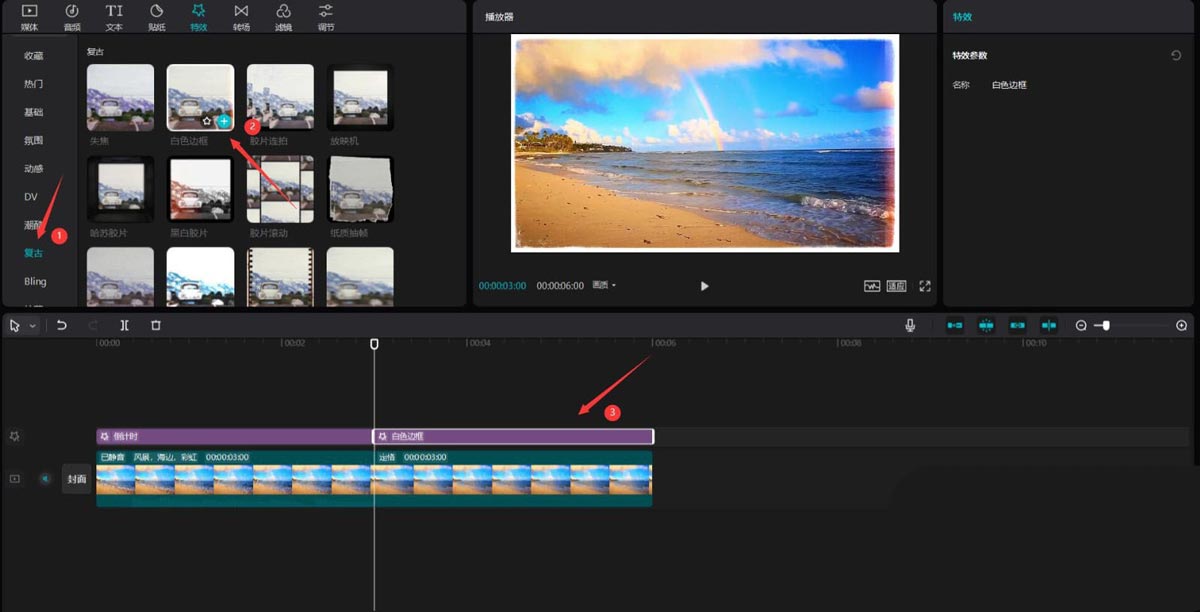The width and height of the screenshot is (1200, 612).
Task: Click the plus icon on 白色边框 effect
Action: coord(224,120)
